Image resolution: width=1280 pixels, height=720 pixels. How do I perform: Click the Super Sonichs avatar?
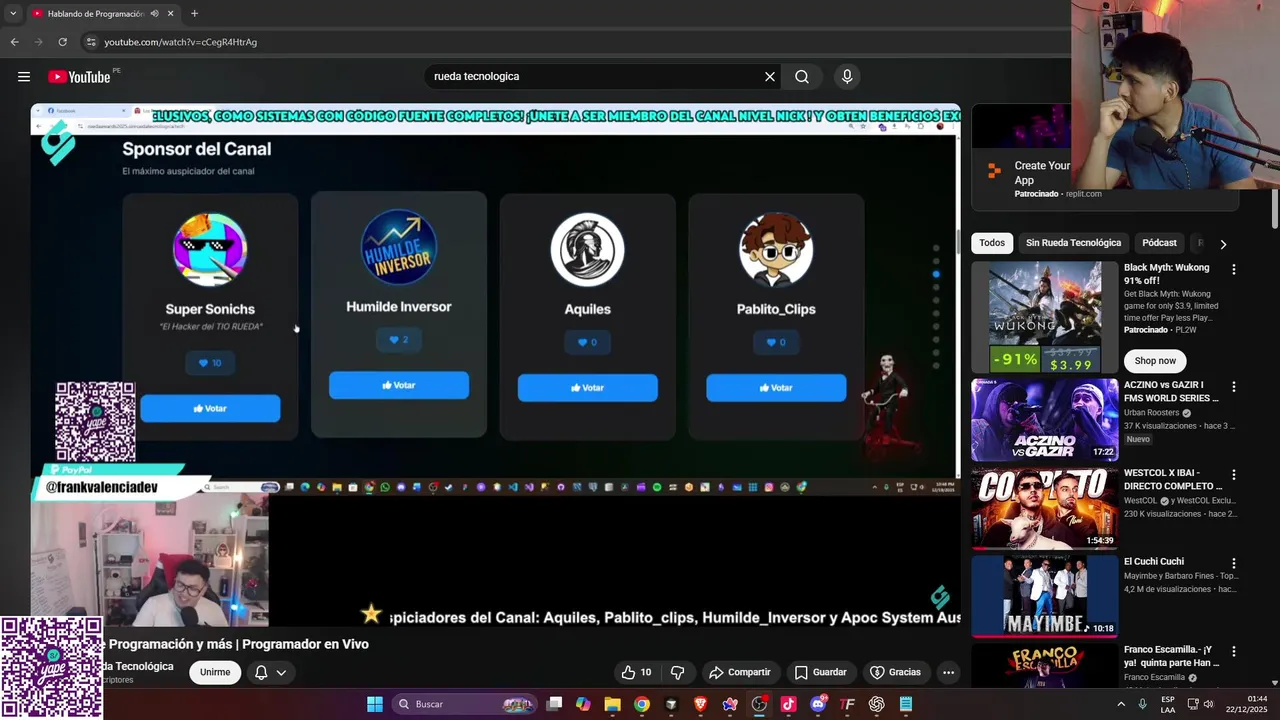210,250
